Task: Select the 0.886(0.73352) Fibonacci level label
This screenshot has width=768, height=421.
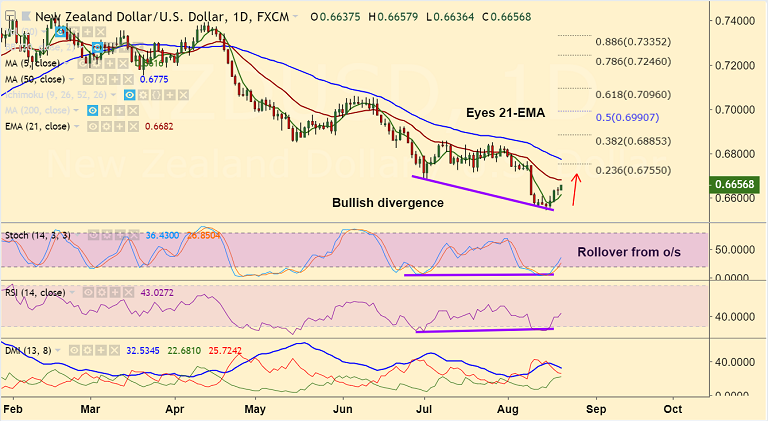Action: tap(633, 42)
